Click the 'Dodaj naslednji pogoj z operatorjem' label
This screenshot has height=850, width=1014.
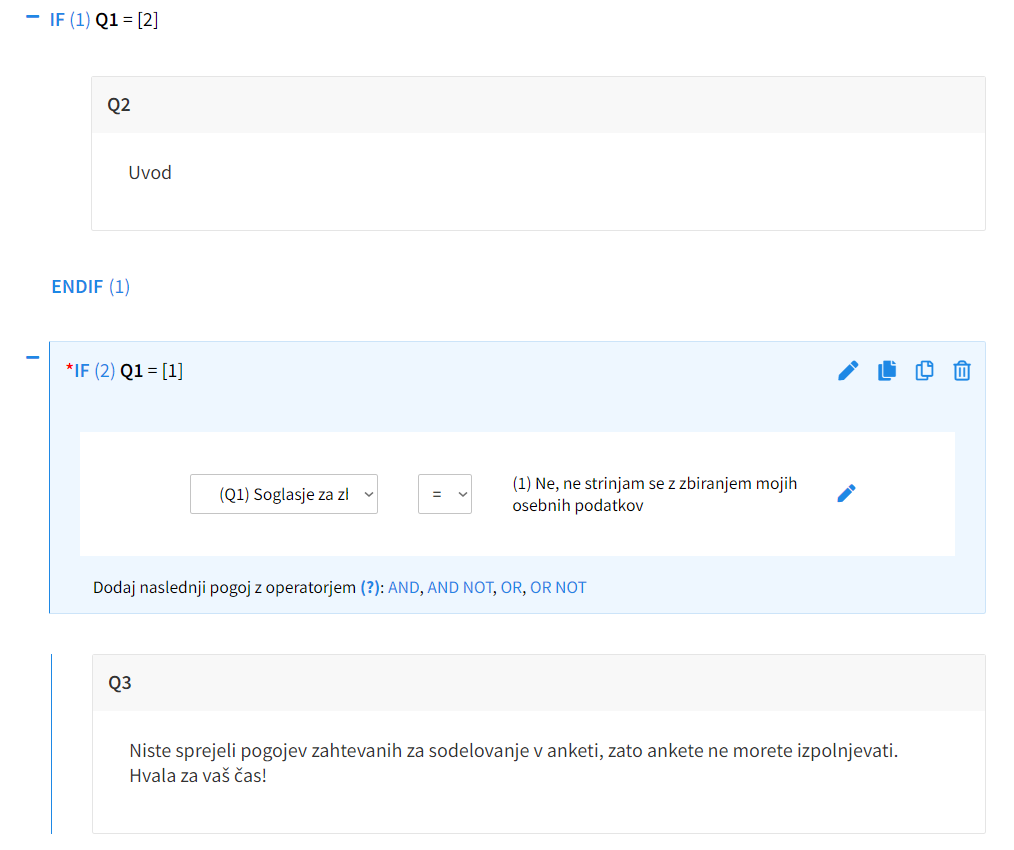[224, 587]
